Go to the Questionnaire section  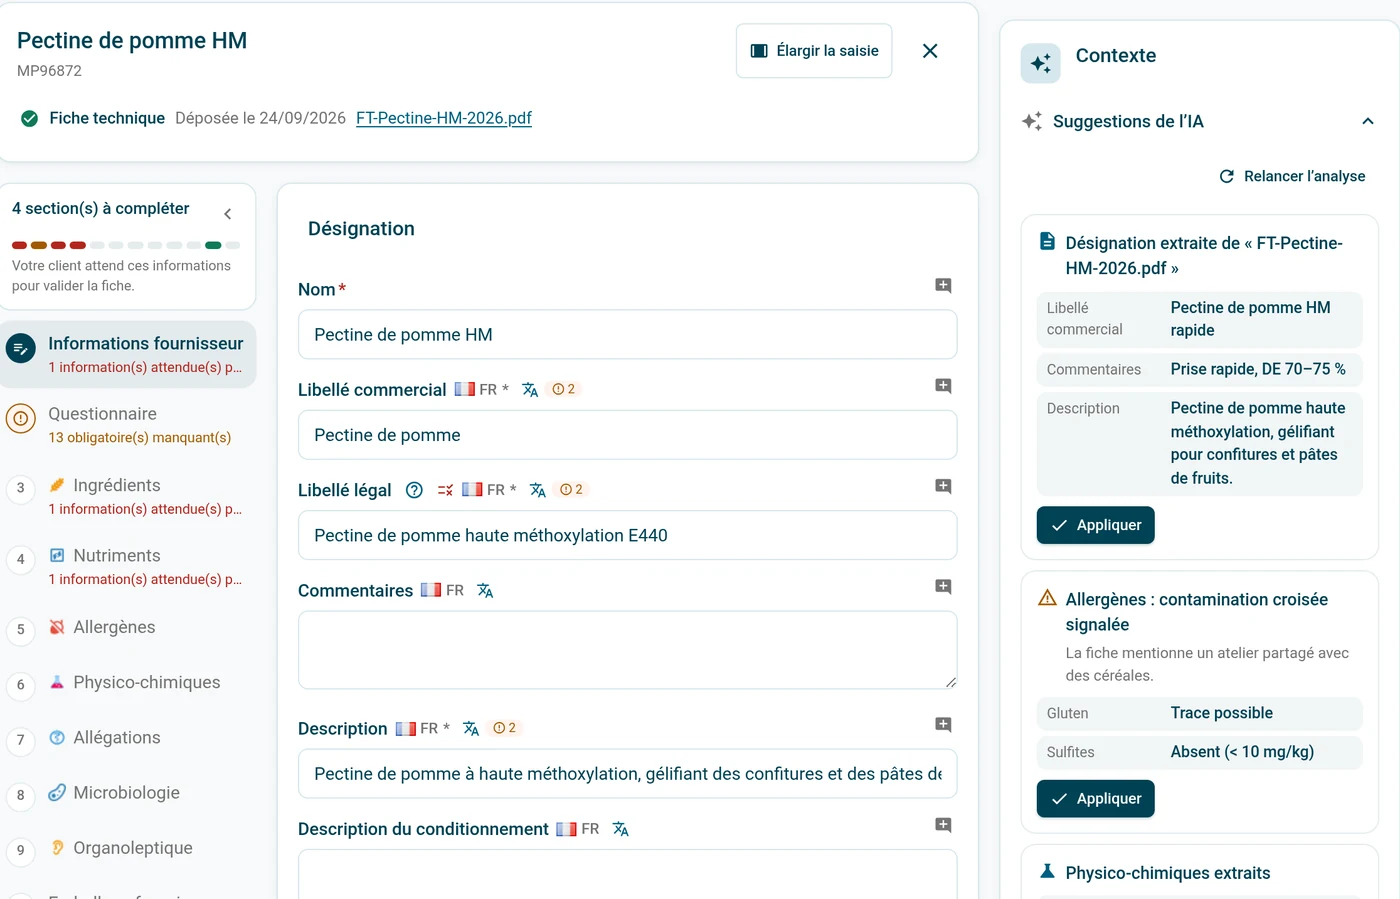[128, 425]
